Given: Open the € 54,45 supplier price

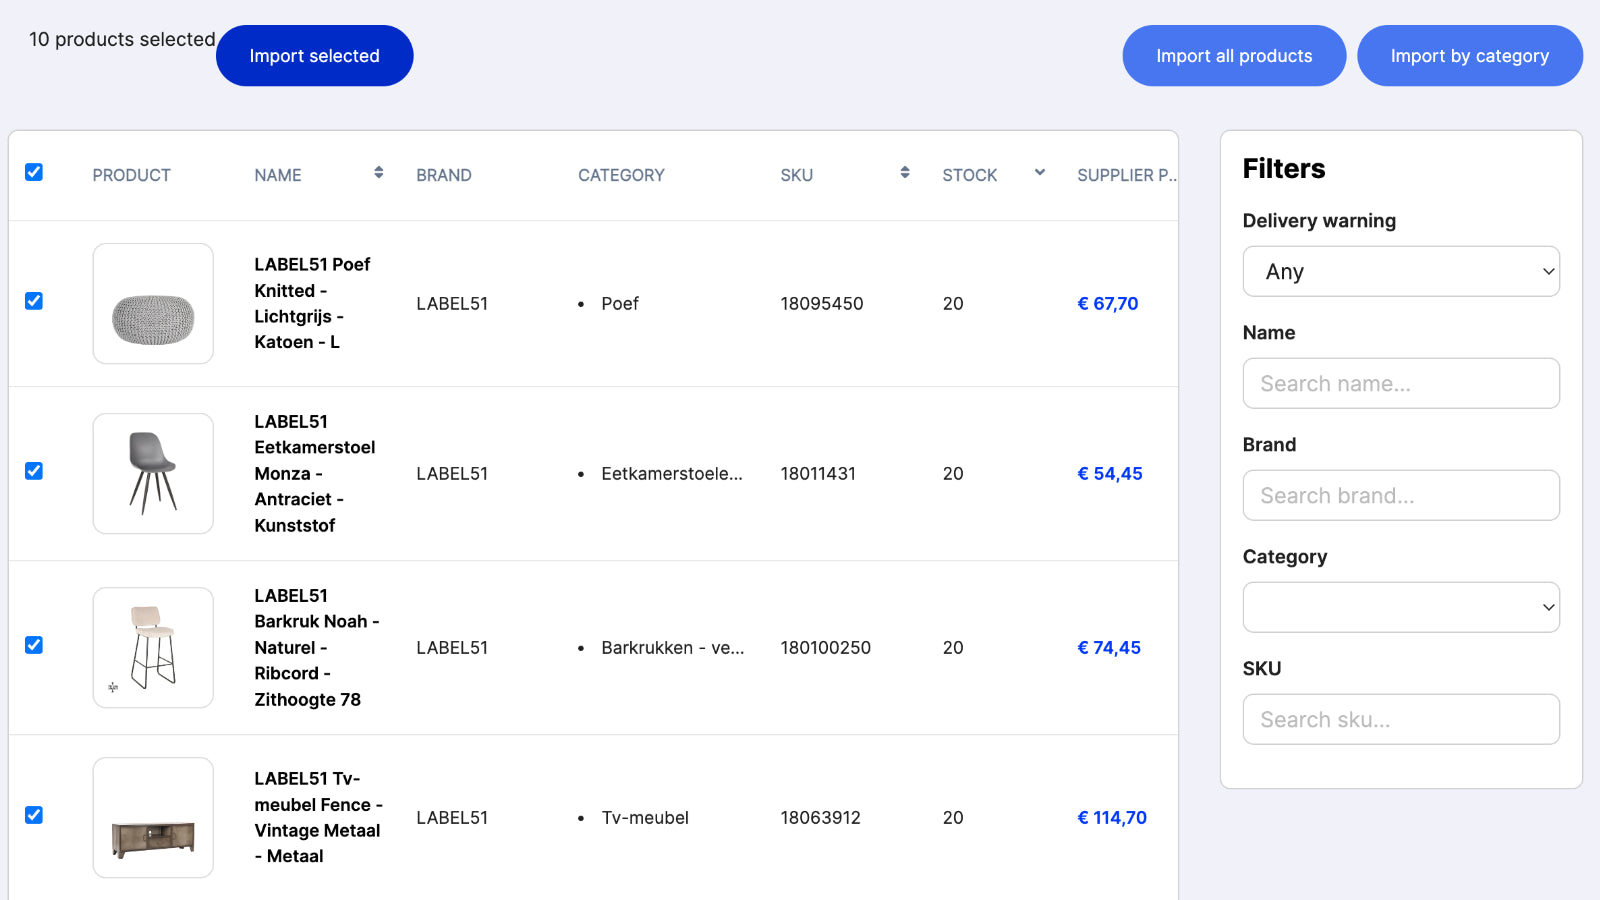Looking at the screenshot, I should pyautogui.click(x=1110, y=474).
